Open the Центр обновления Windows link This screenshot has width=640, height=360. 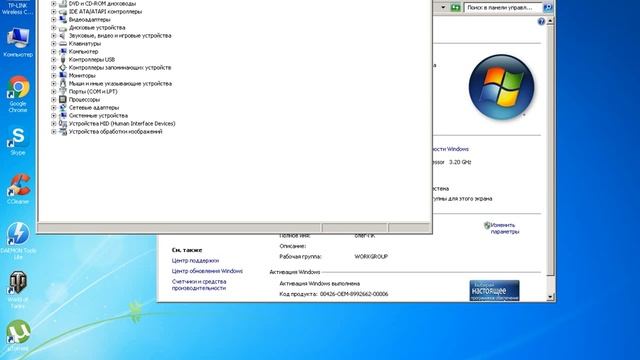pos(207,271)
